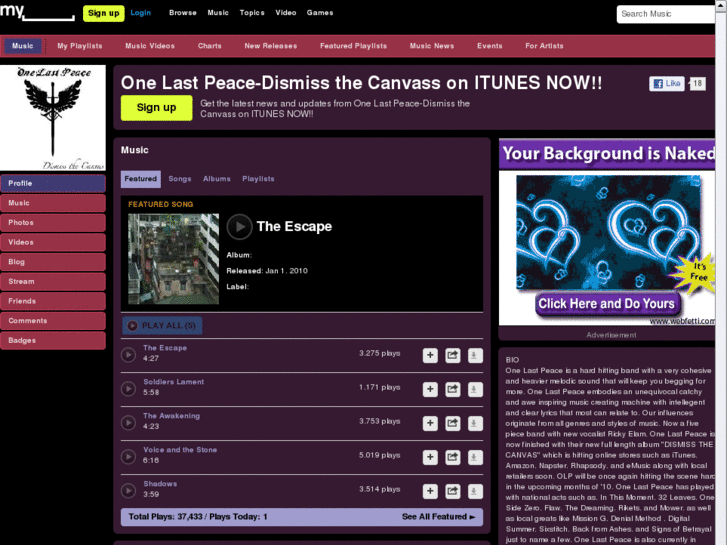Play The Escape track in list
The image size is (727, 545).
pyautogui.click(x=128, y=355)
